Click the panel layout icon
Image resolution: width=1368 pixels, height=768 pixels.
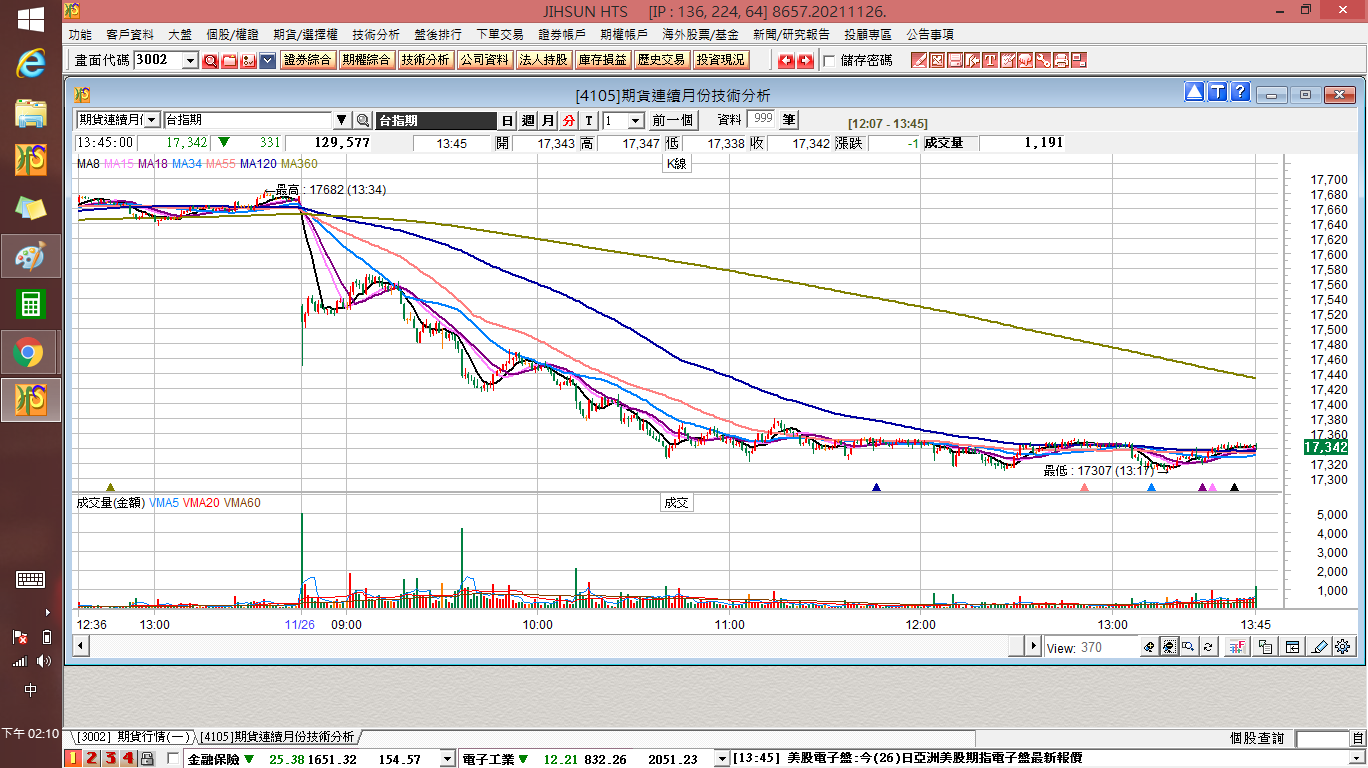coord(1293,647)
